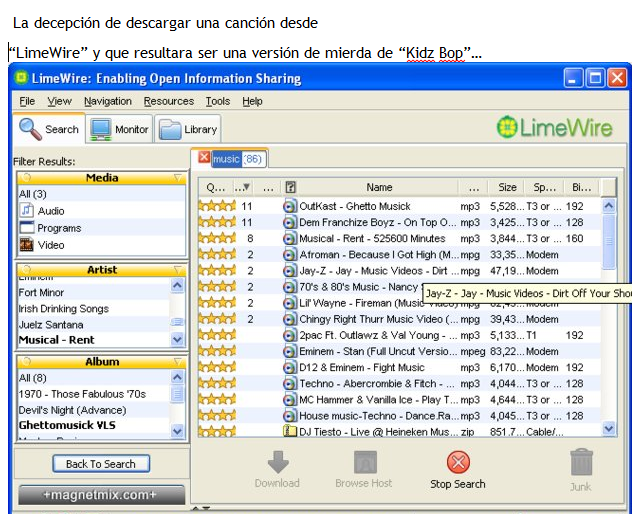This screenshot has width=632, height=514.
Task: Click the Album panel round toggle
Action: [x=27, y=361]
